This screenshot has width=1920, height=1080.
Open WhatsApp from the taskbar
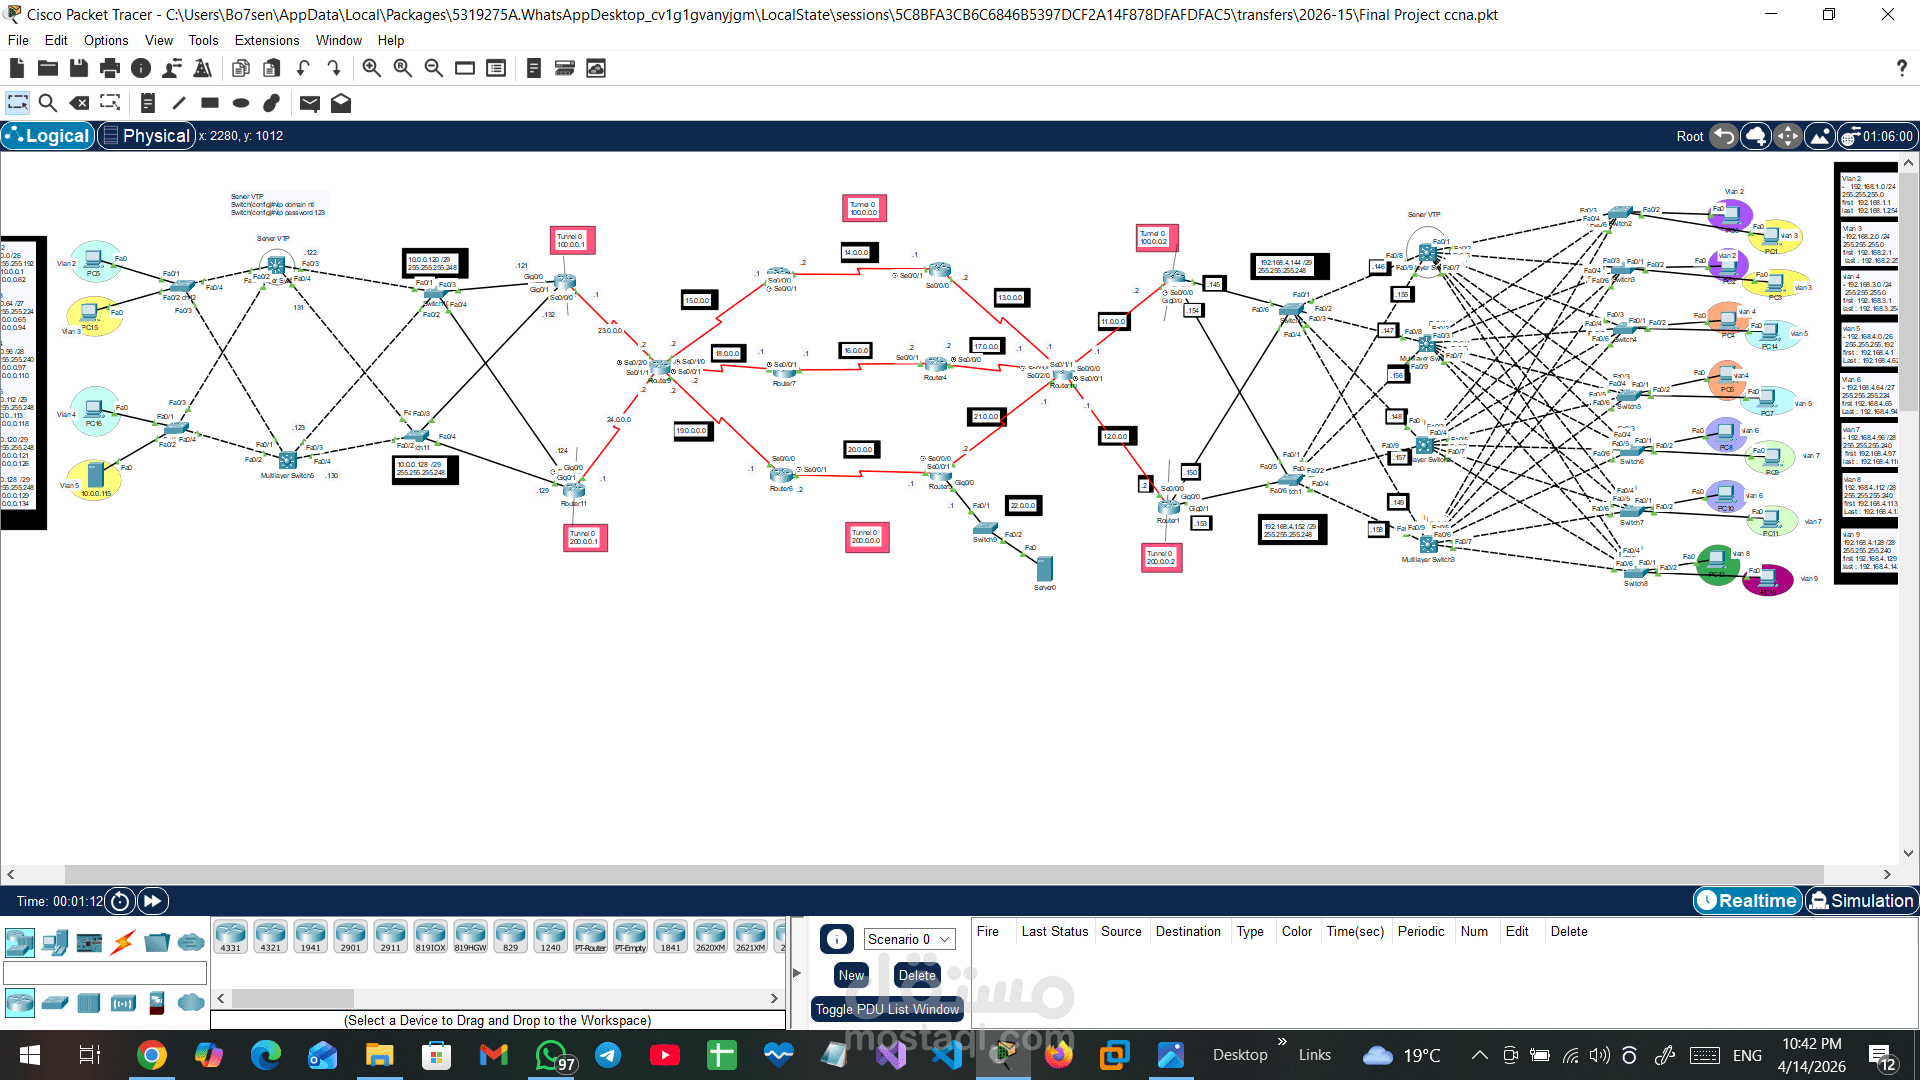click(x=552, y=1055)
